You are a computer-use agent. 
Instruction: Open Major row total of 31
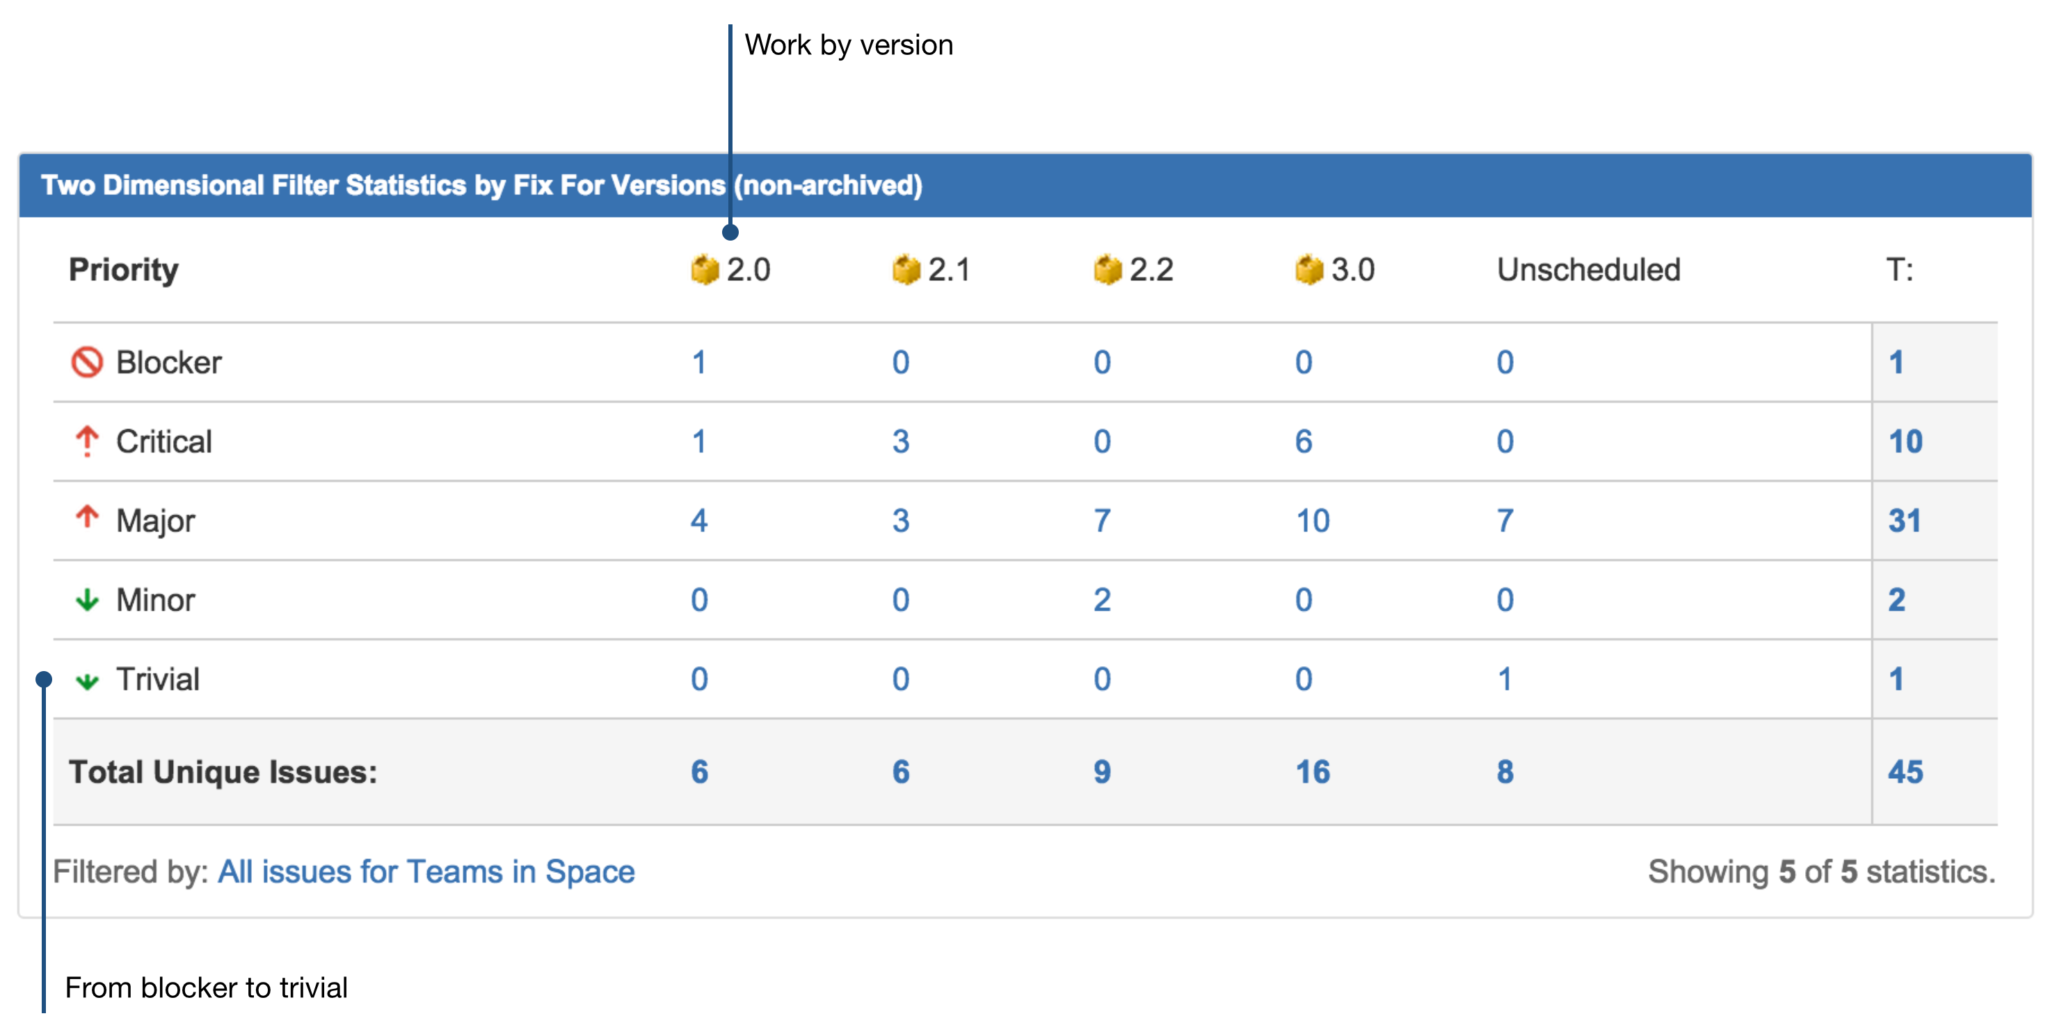(1905, 520)
